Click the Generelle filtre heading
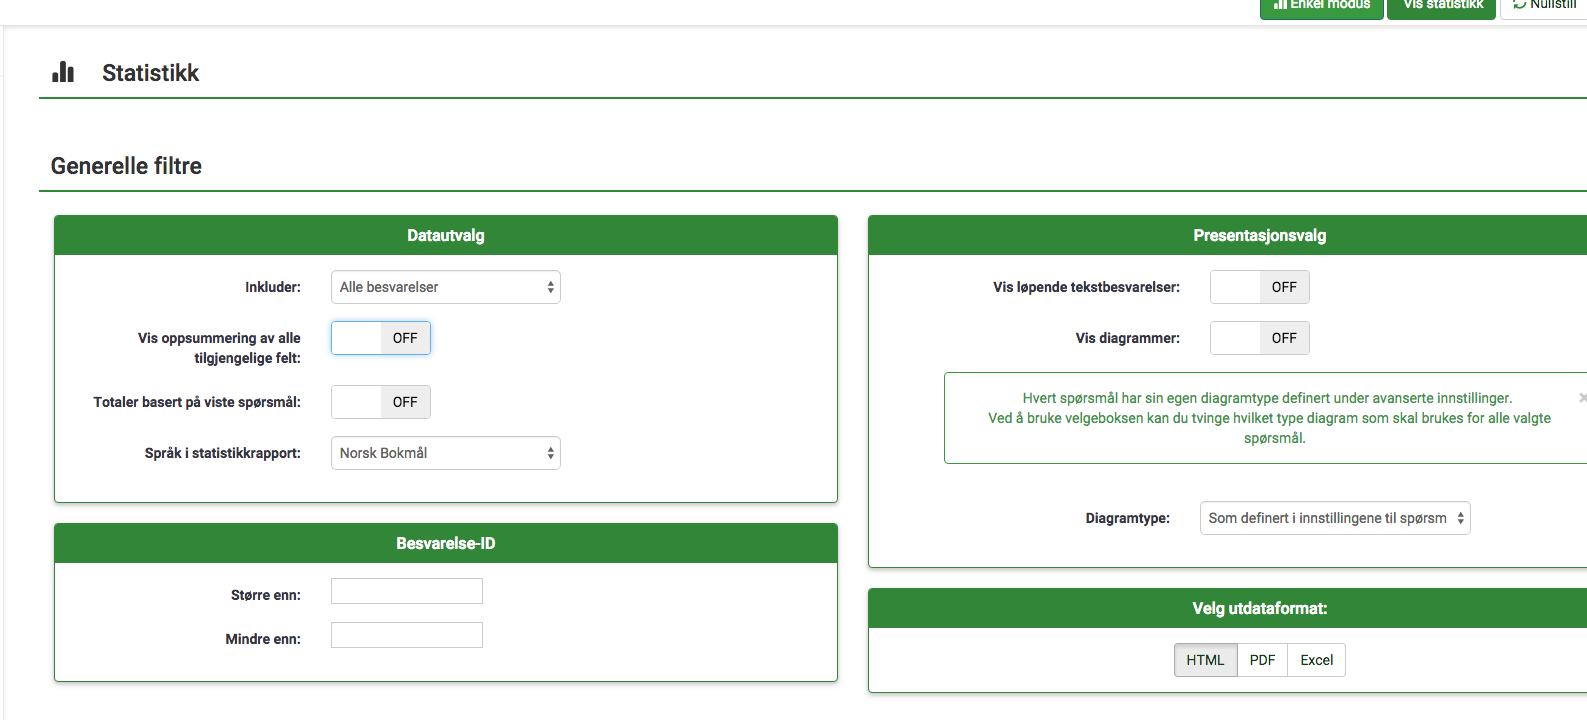This screenshot has width=1587, height=720. click(x=126, y=166)
